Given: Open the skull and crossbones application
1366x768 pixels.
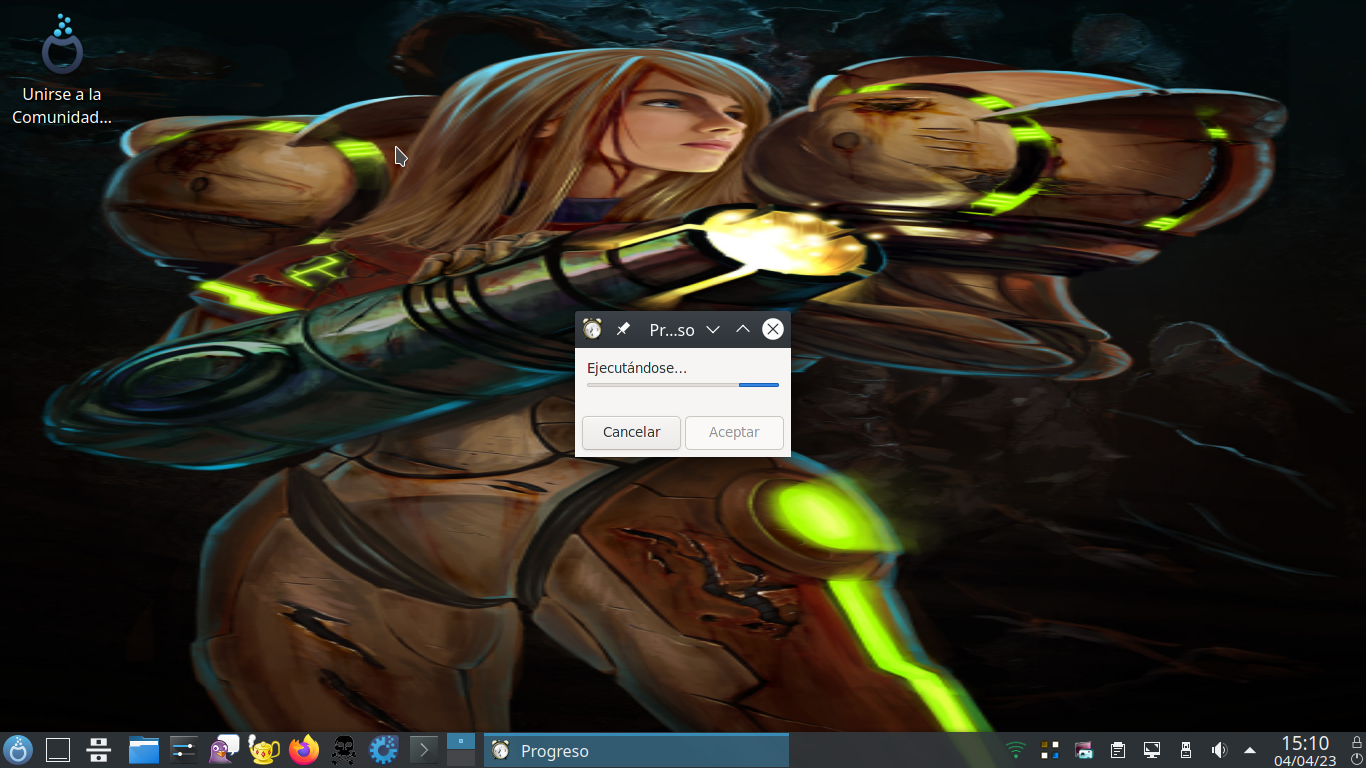Looking at the screenshot, I should (x=344, y=750).
